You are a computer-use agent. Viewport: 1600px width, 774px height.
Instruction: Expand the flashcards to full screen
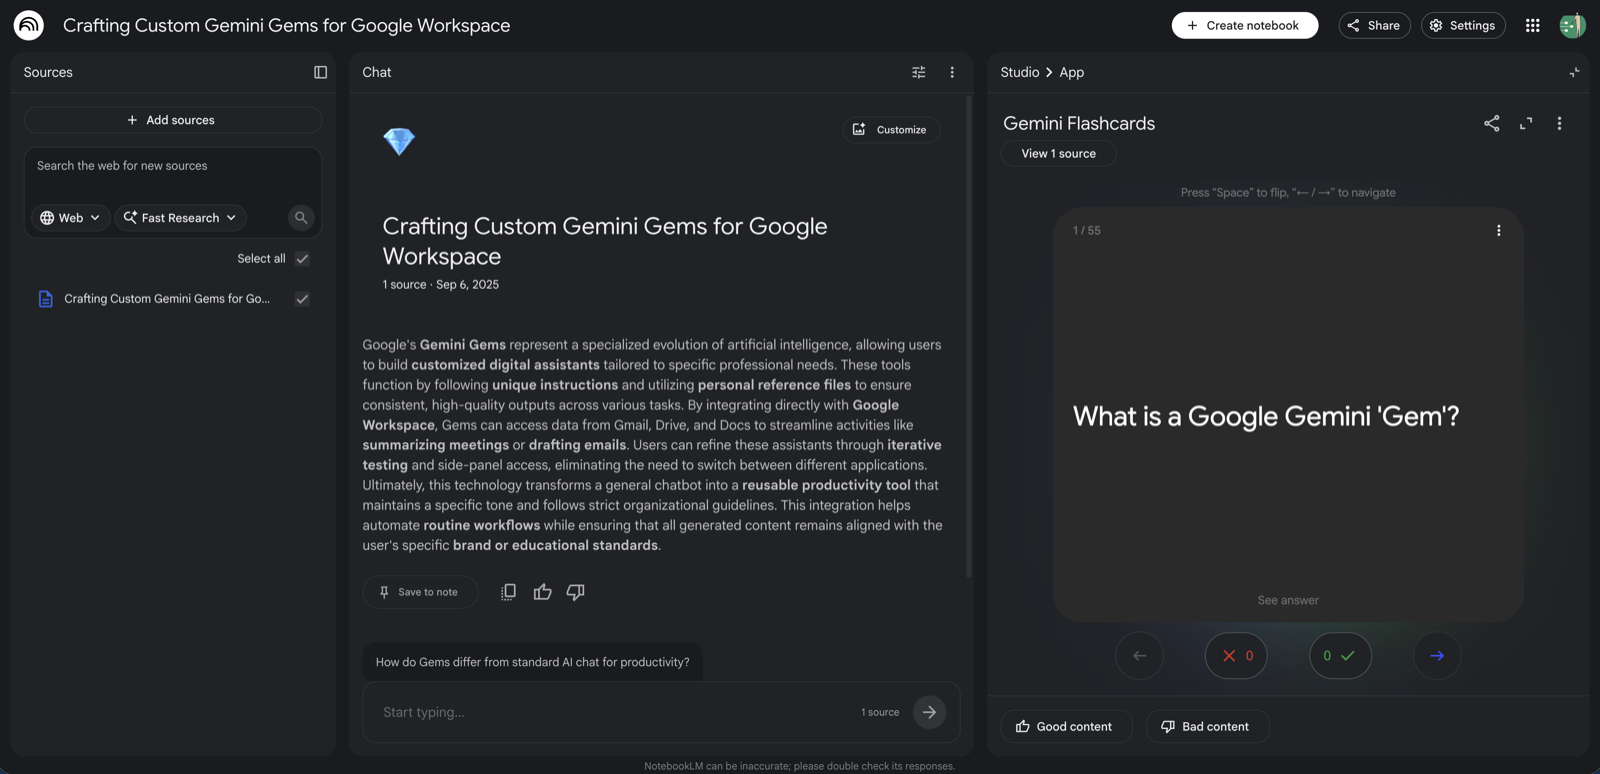(x=1526, y=123)
